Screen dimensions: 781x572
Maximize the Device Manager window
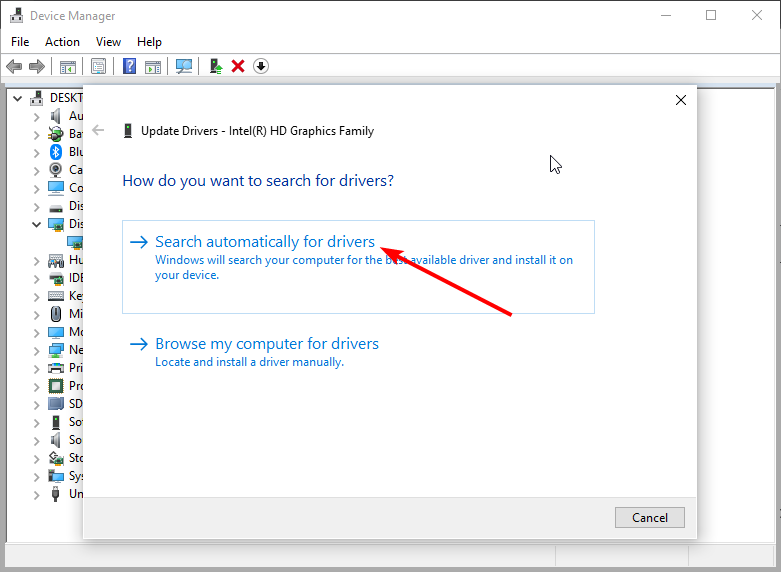(711, 15)
